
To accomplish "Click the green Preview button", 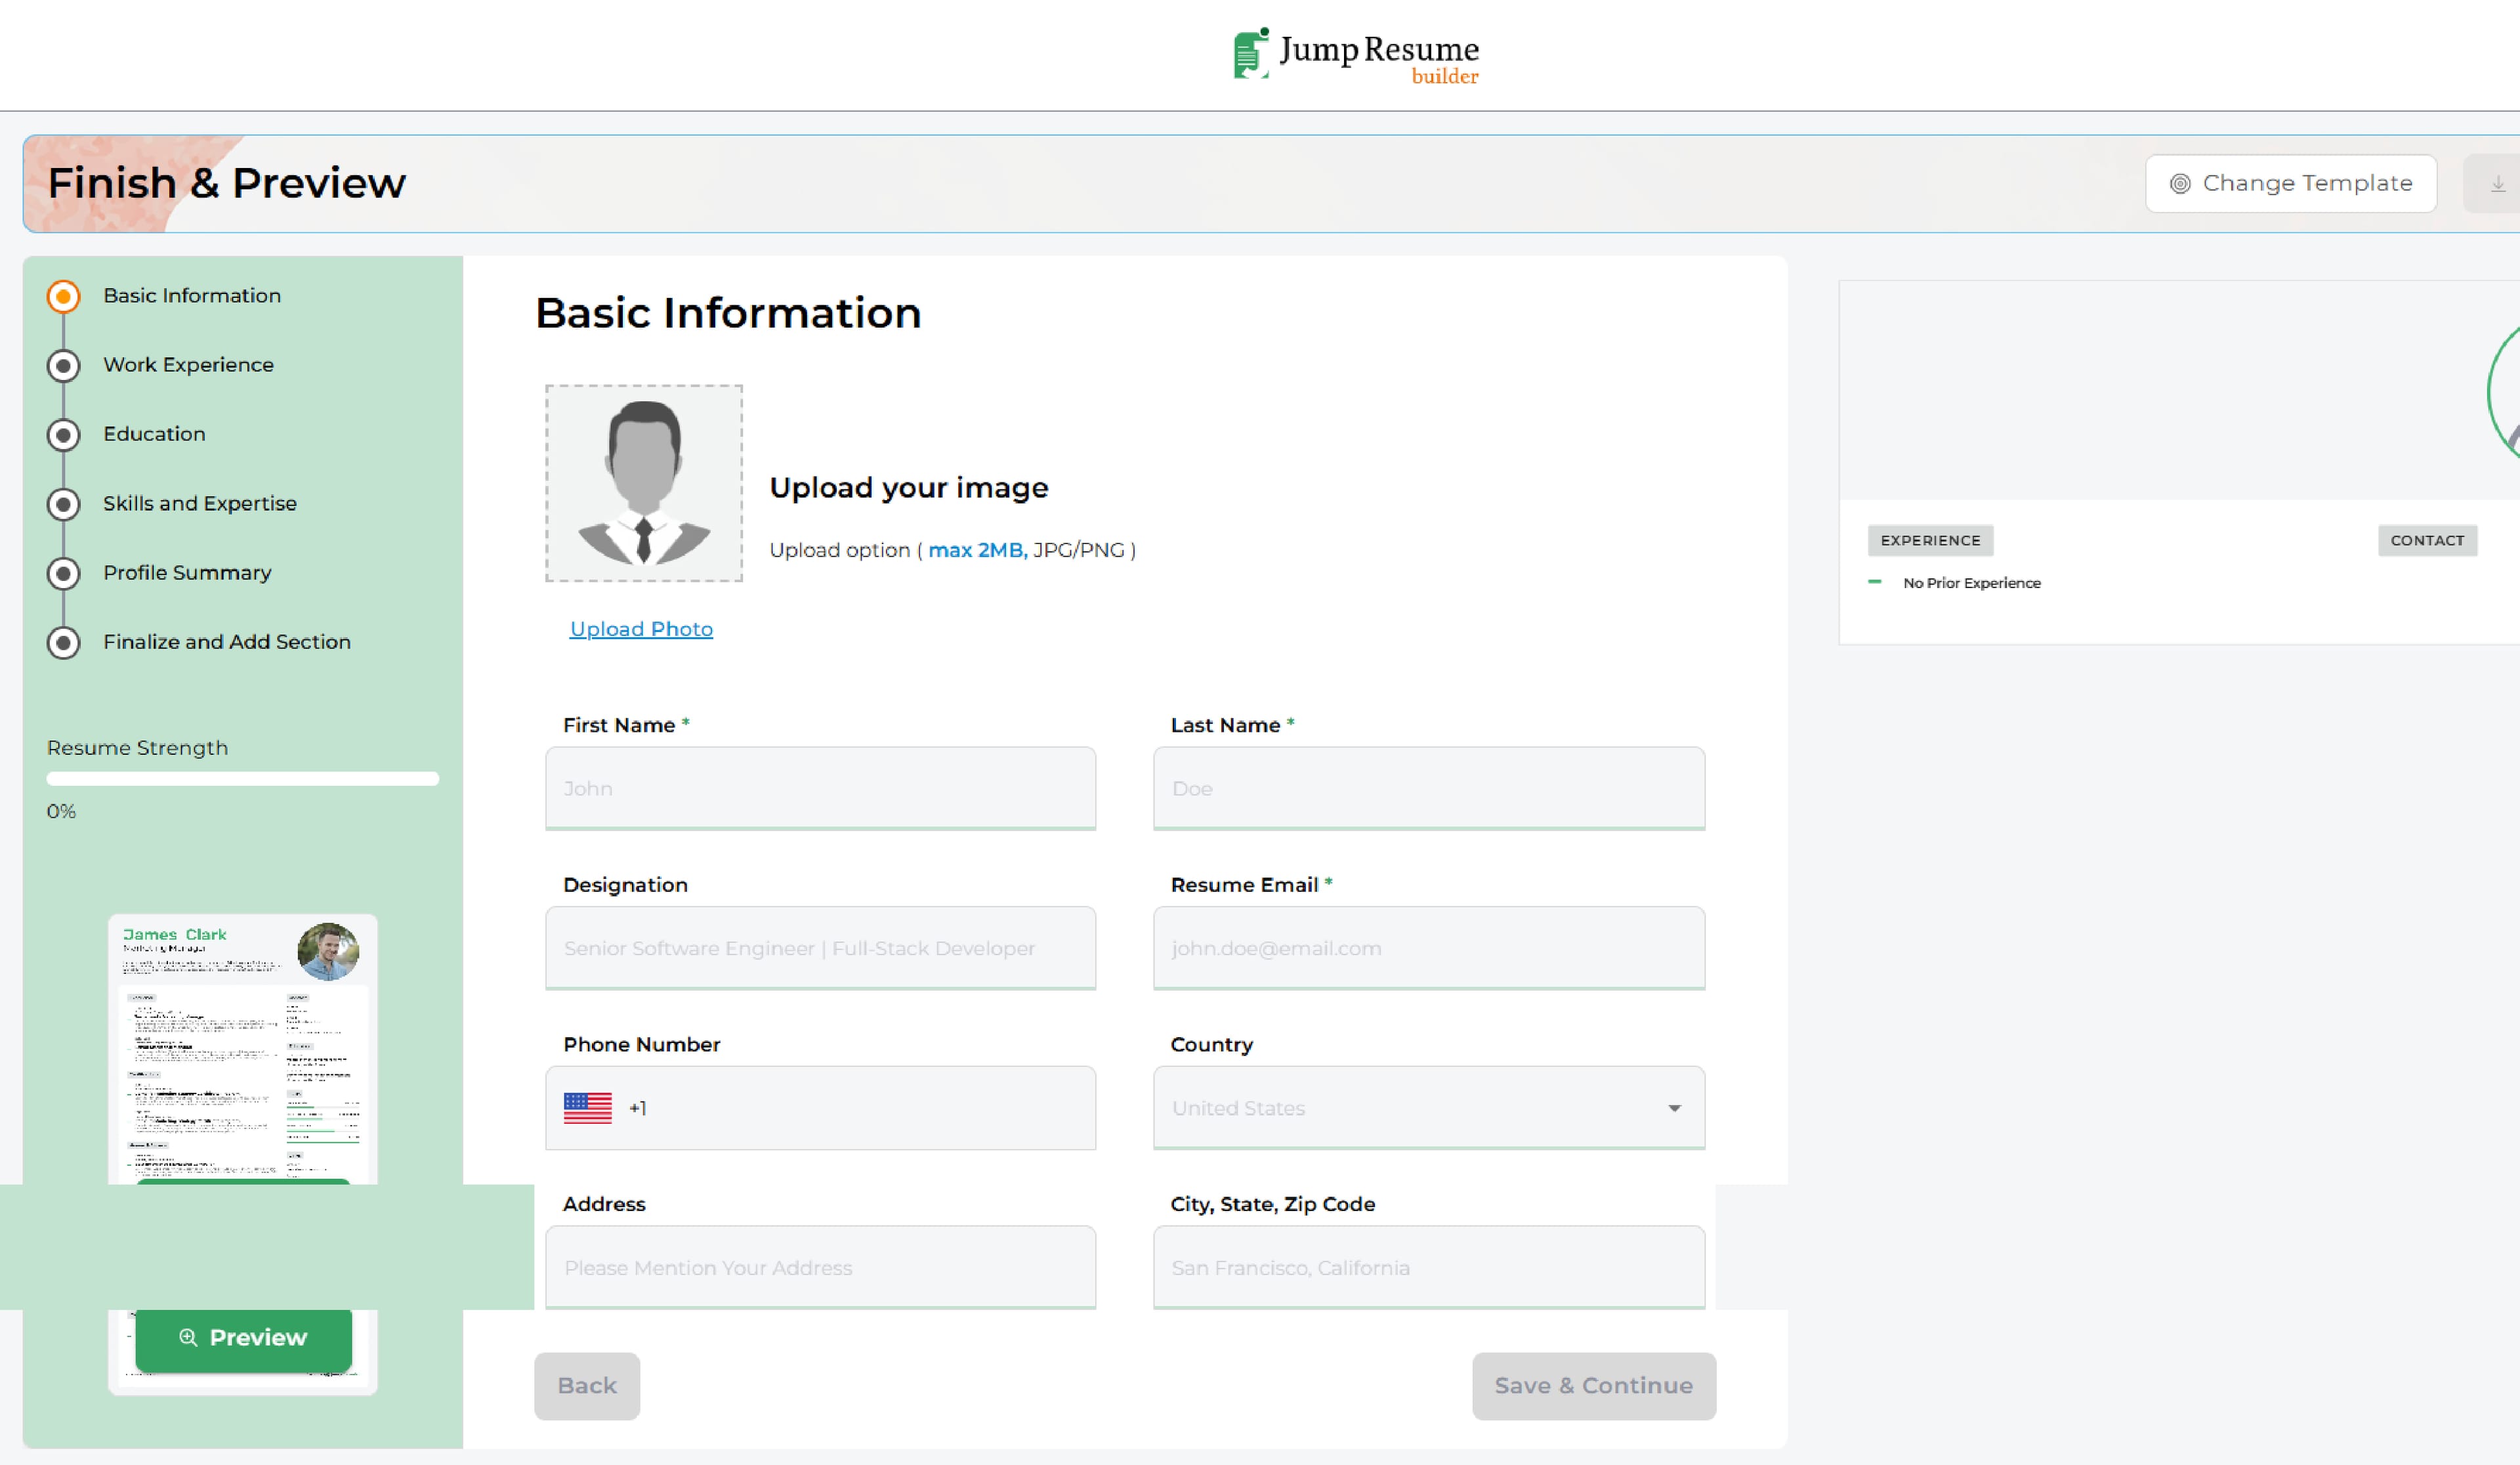I will click(243, 1338).
